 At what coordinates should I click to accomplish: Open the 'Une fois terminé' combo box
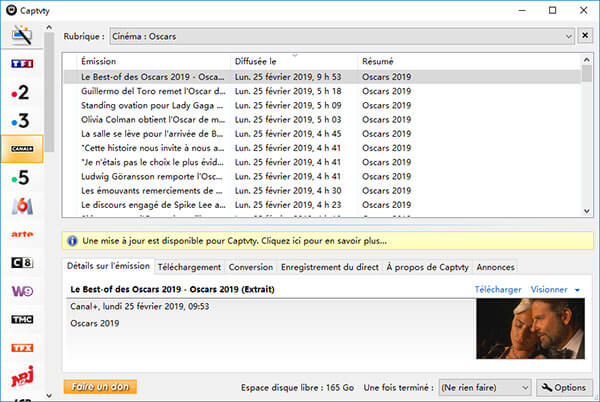[485, 387]
